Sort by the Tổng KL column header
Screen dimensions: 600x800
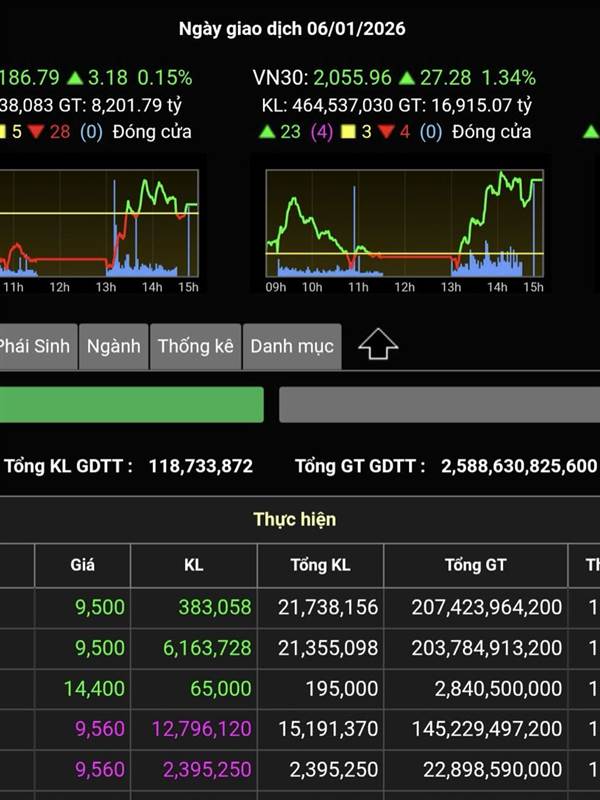point(320,565)
